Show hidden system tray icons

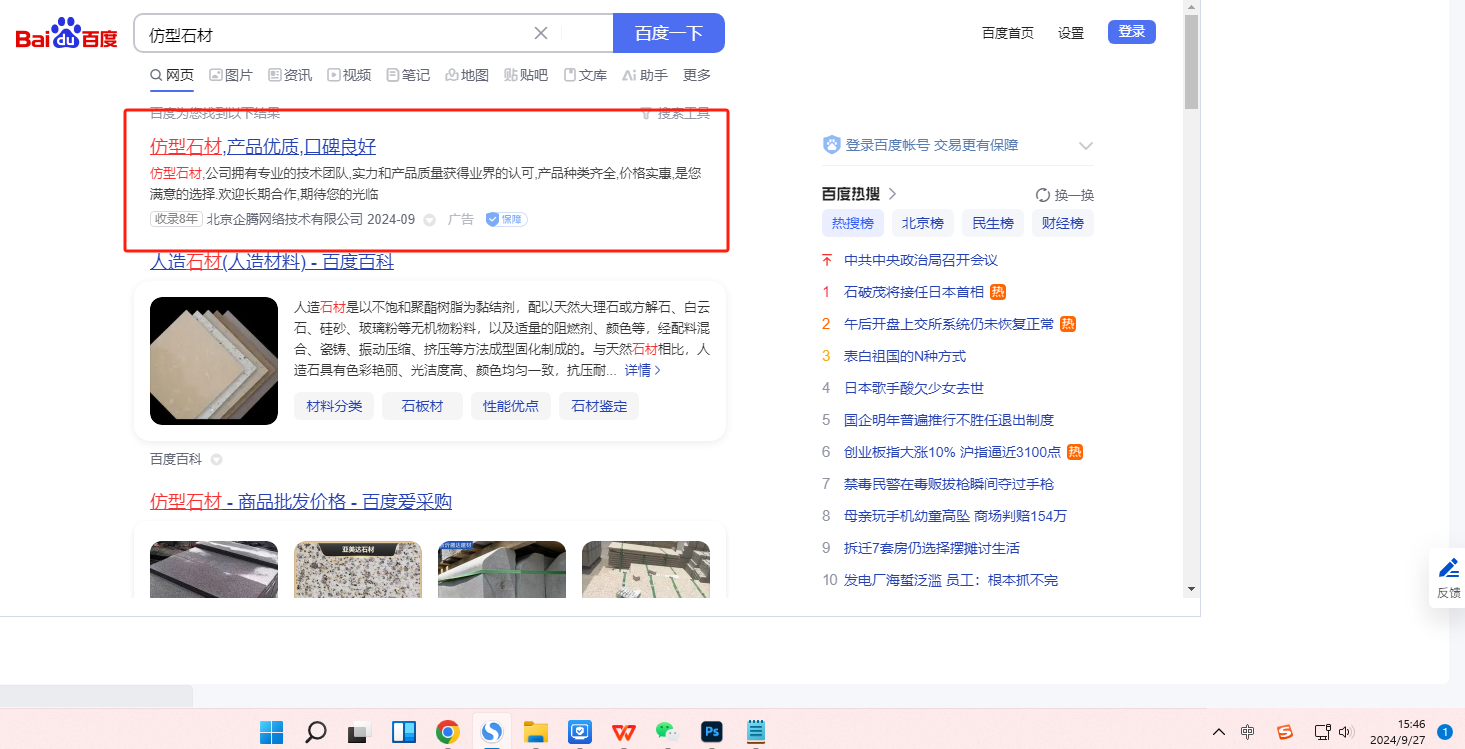coord(1218,732)
